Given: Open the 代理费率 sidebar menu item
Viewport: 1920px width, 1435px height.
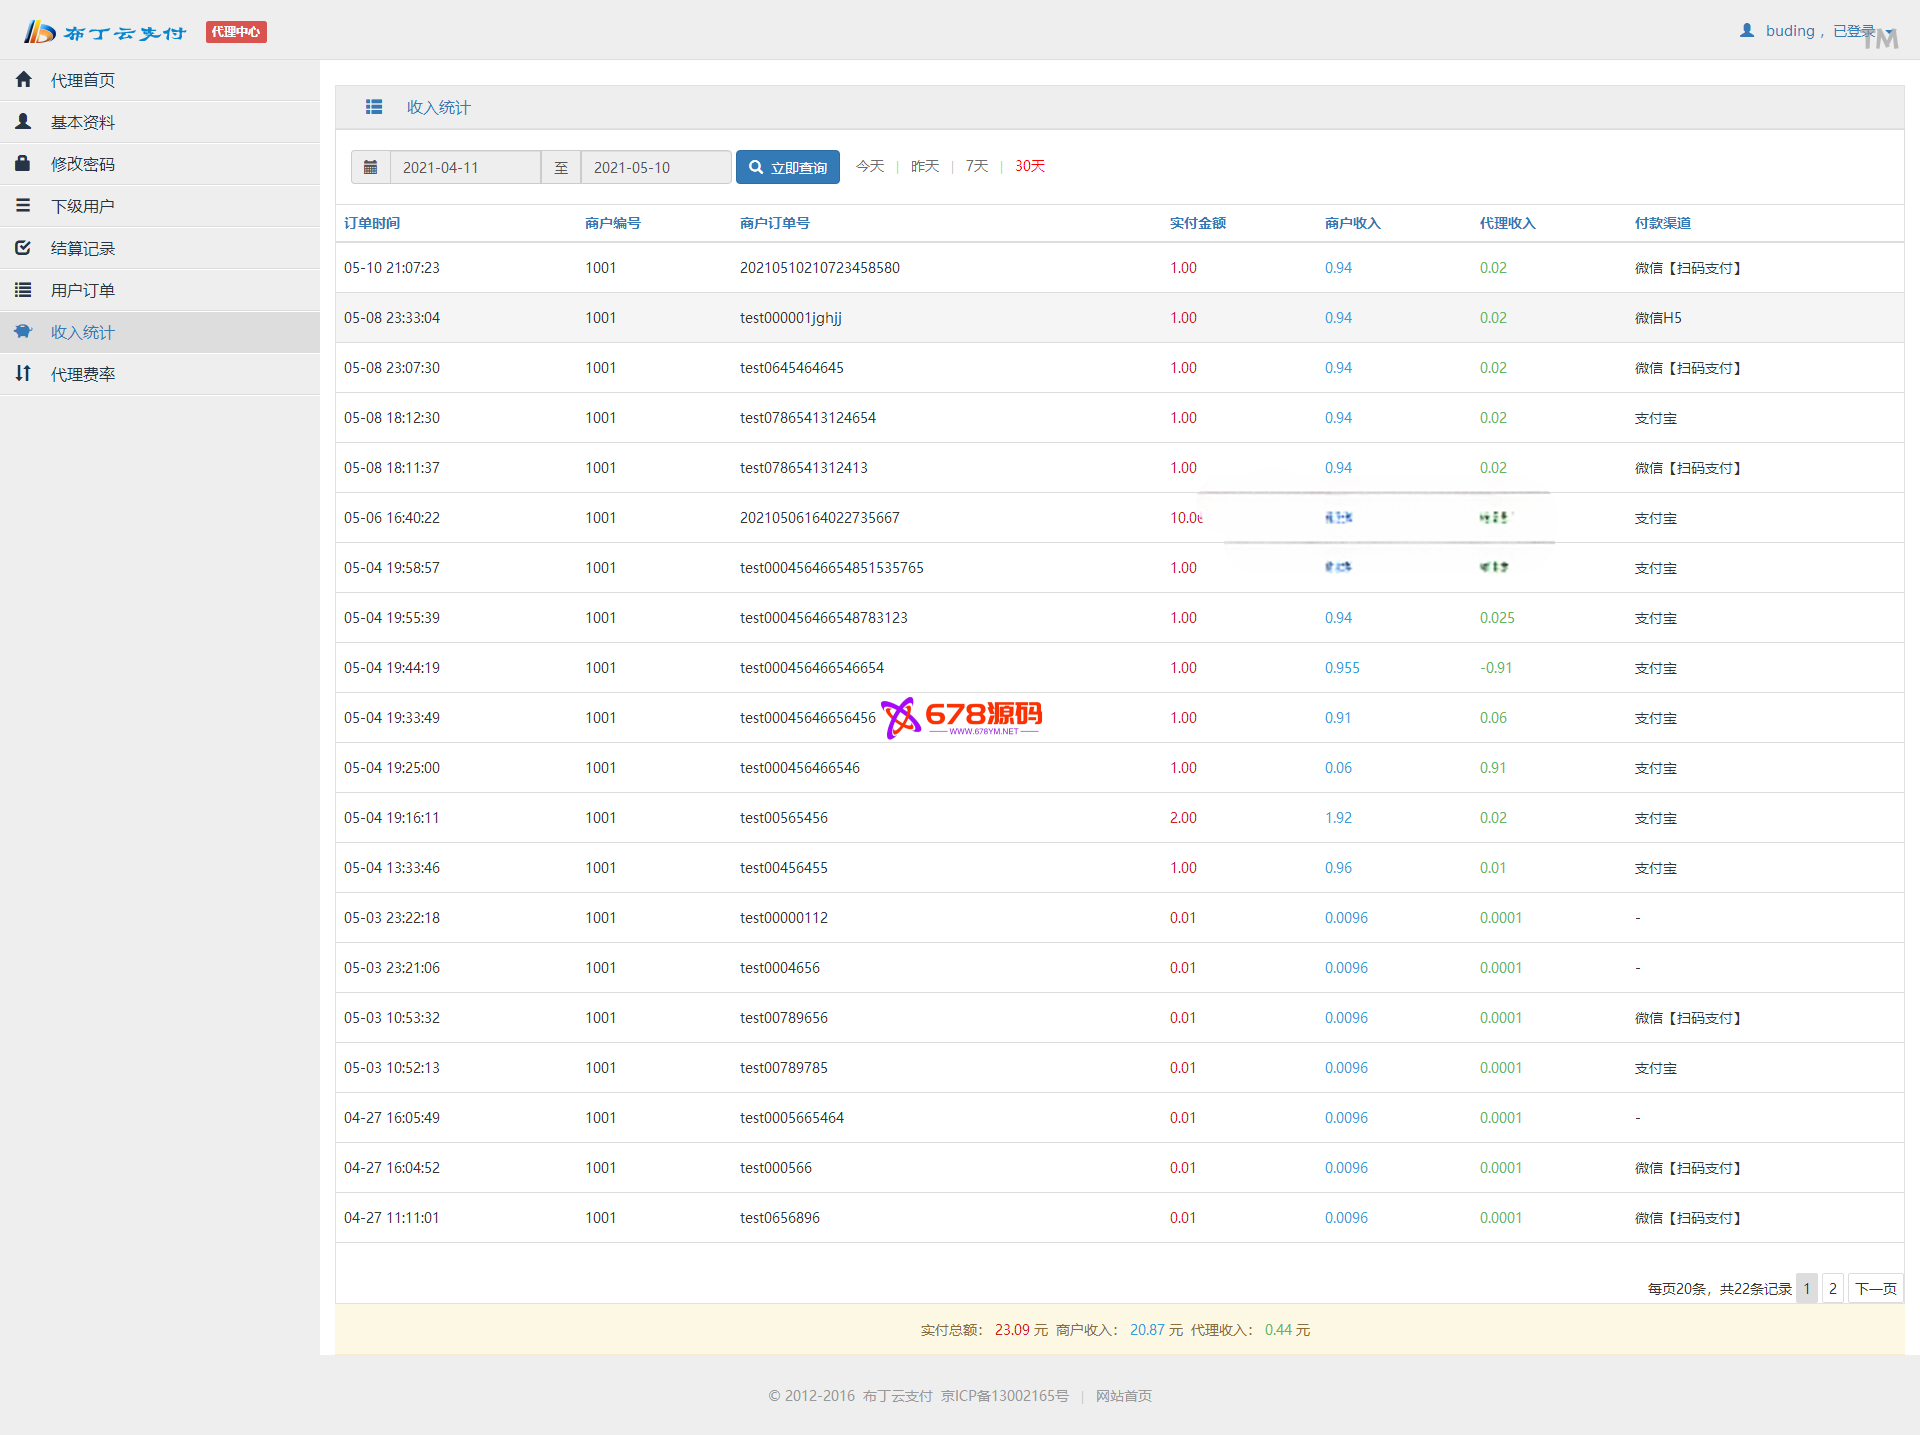Looking at the screenshot, I should pos(83,374).
